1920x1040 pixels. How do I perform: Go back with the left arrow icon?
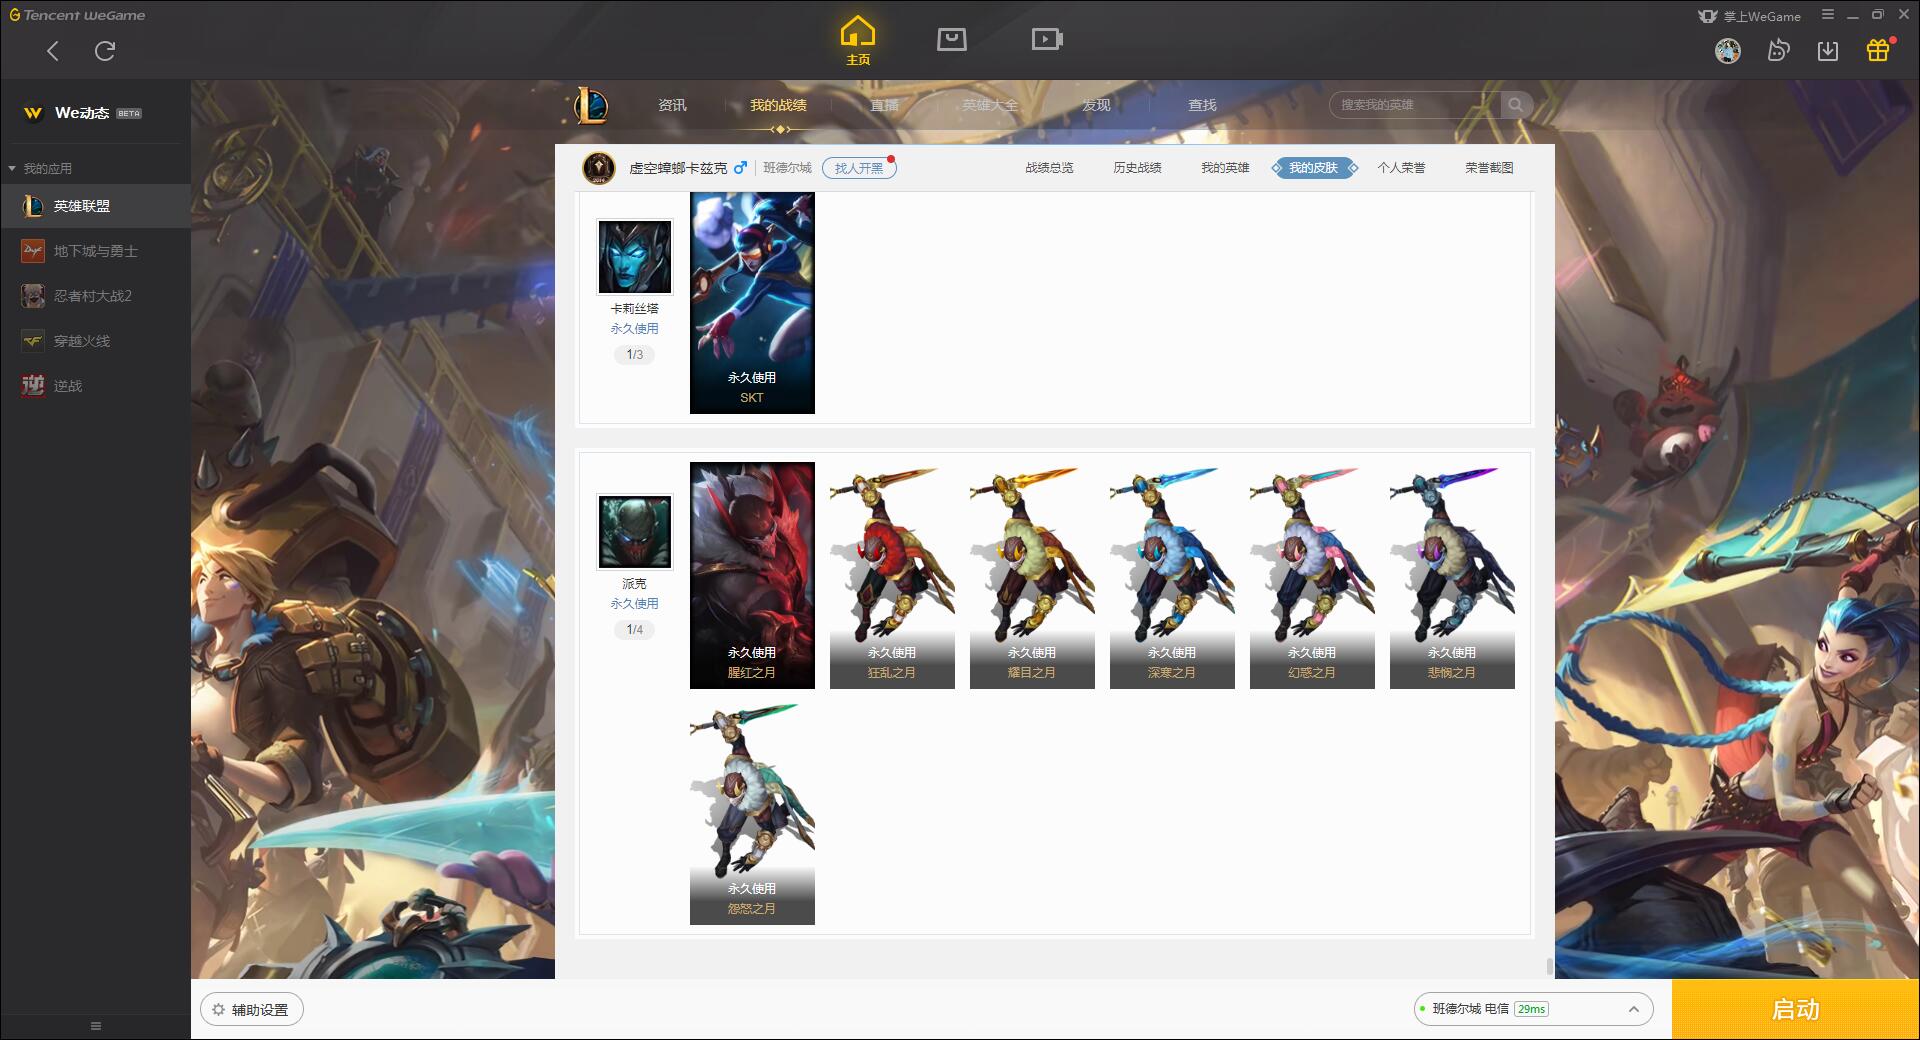coord(53,50)
